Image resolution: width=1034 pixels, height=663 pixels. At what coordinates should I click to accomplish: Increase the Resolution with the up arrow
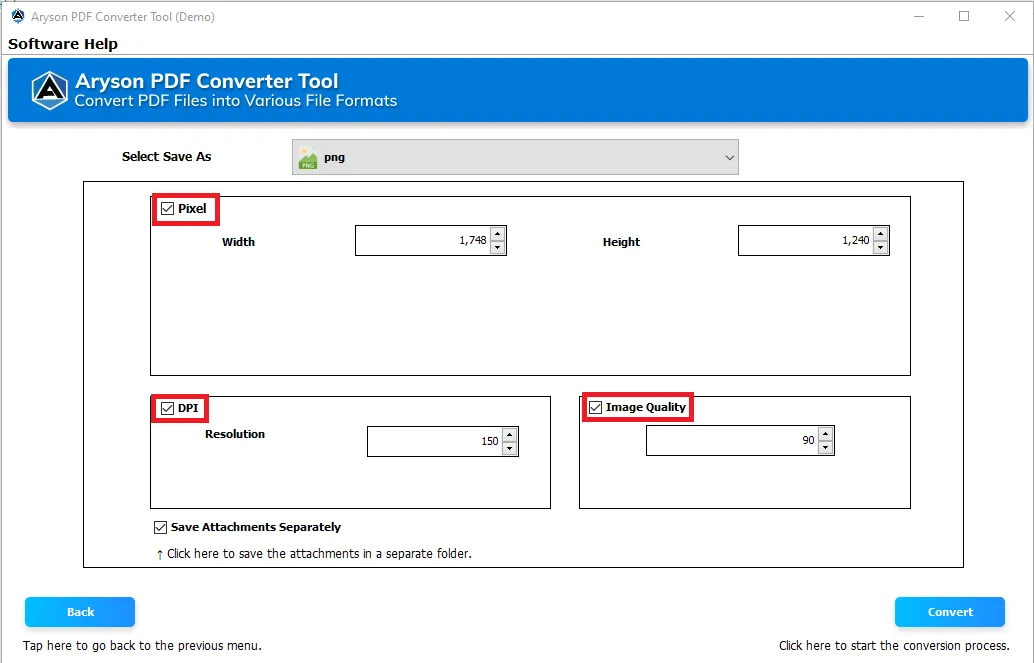click(x=509, y=434)
